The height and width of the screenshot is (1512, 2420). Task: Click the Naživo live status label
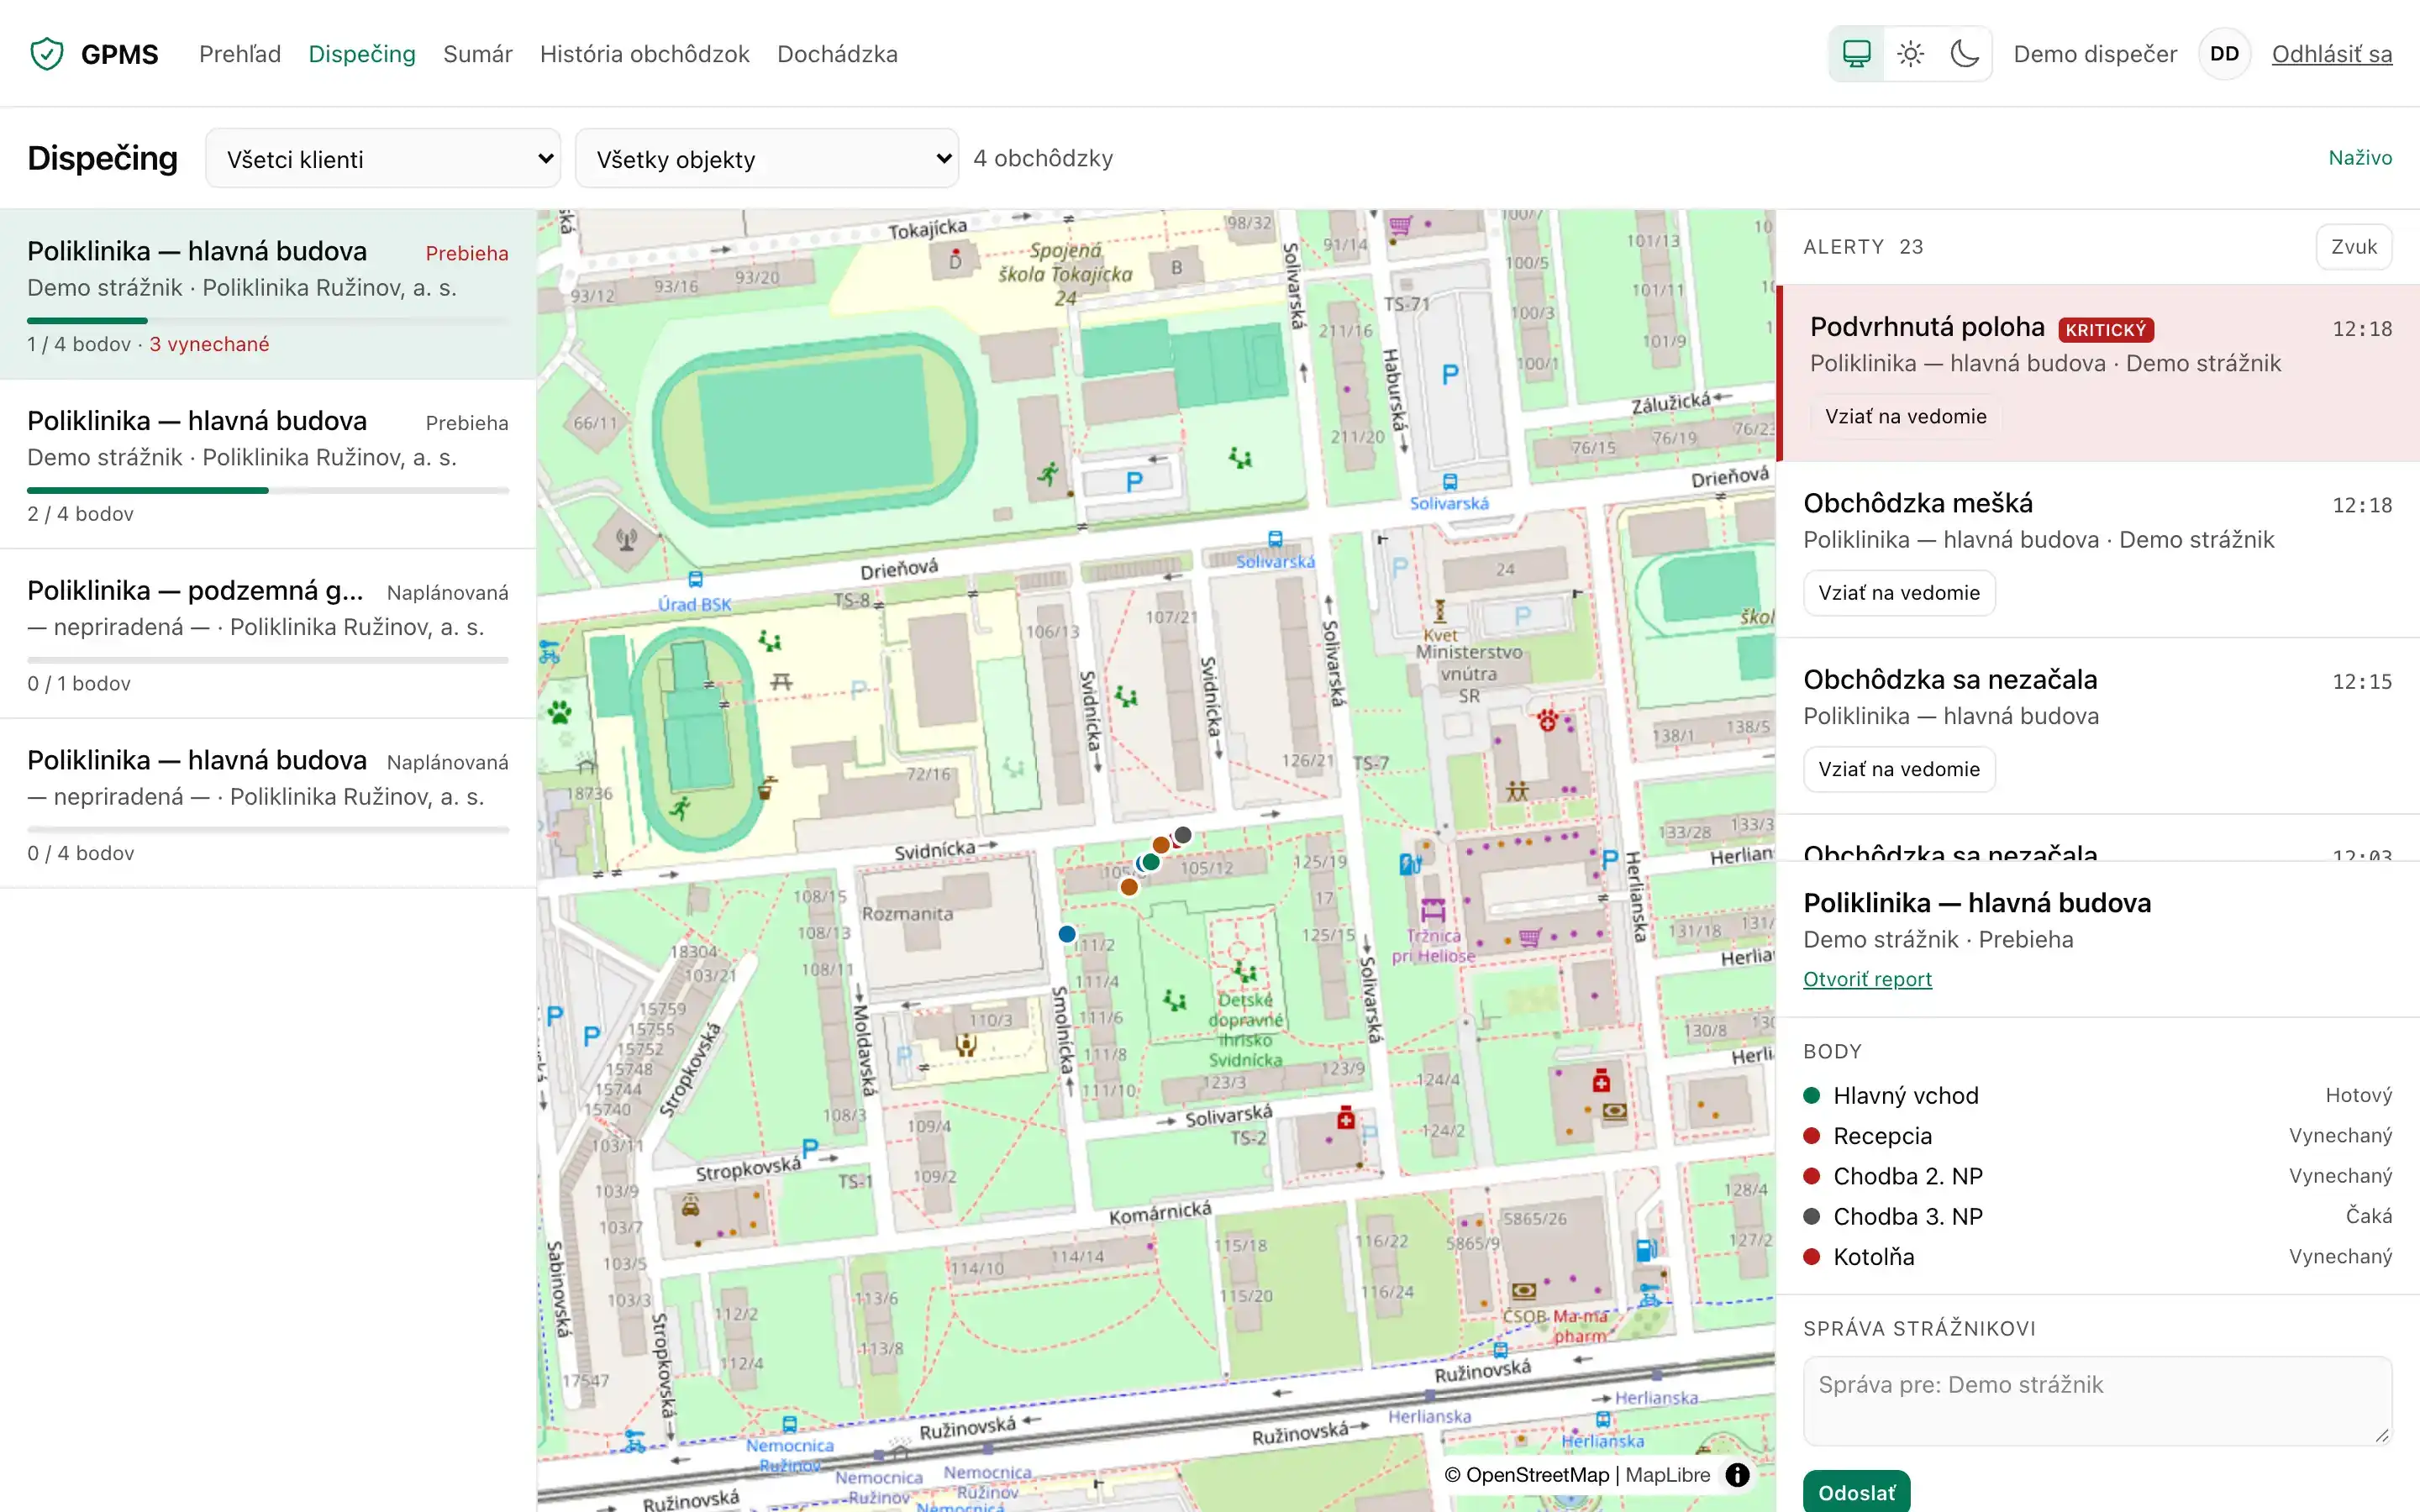(x=2360, y=158)
